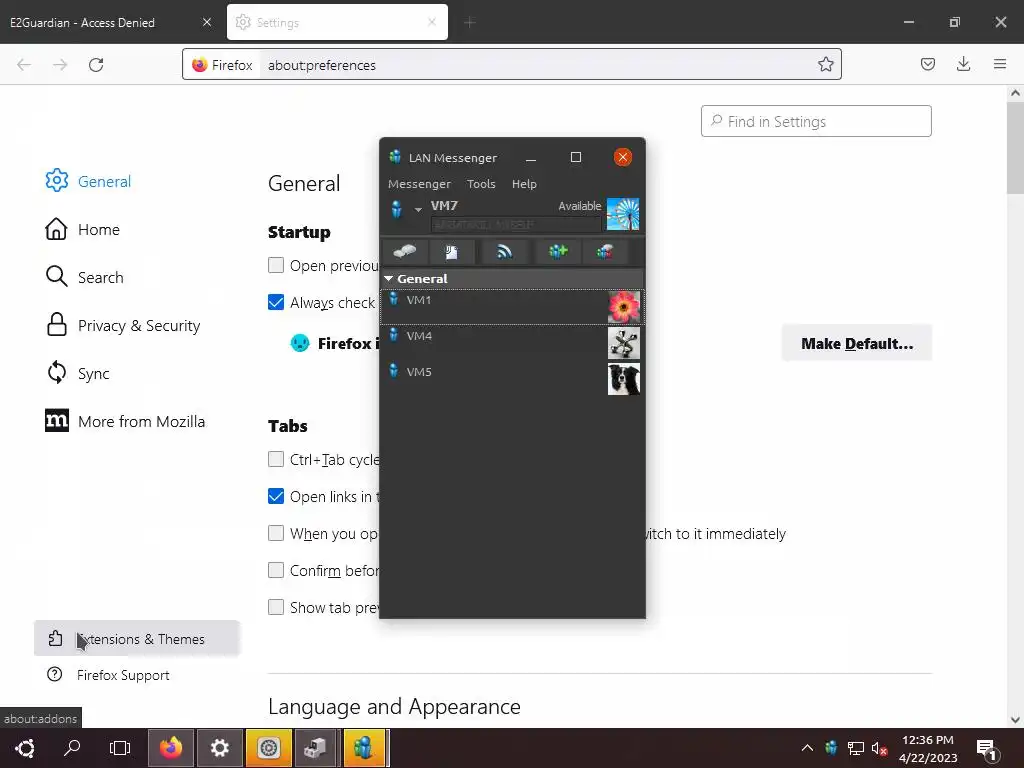
Task: Click the VM1 flower avatar thumbnail
Action: 624,307
